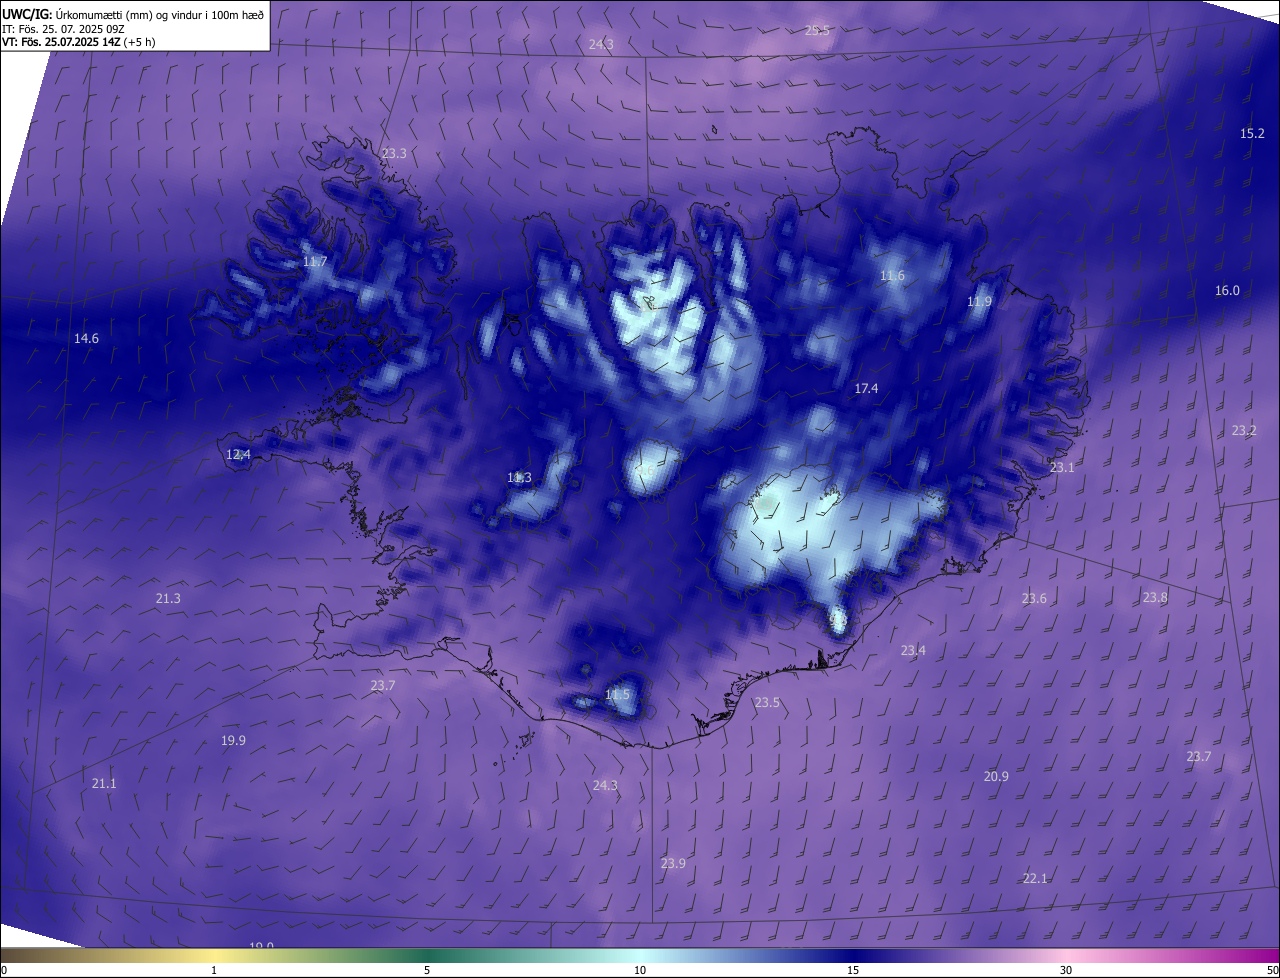This screenshot has width=1280, height=978.
Task: Select the 50 tick on the color scale
Action: pos(1272,971)
